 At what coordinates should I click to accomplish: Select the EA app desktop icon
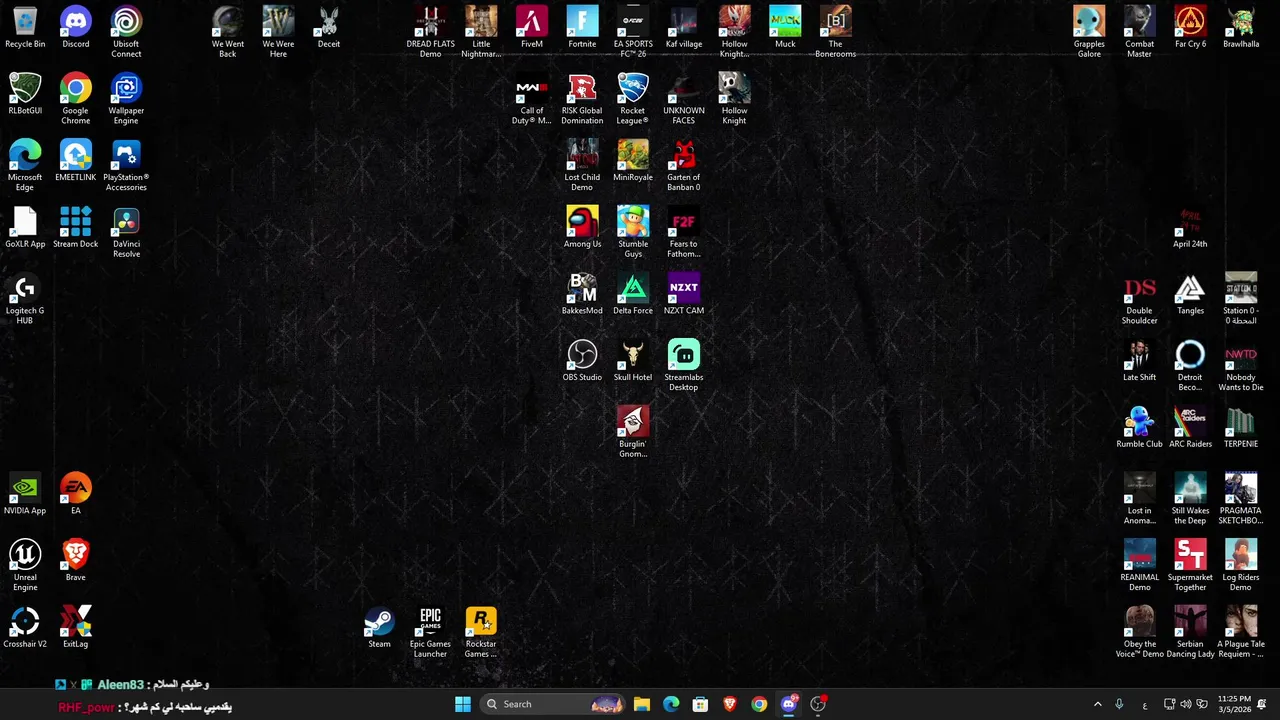76,494
